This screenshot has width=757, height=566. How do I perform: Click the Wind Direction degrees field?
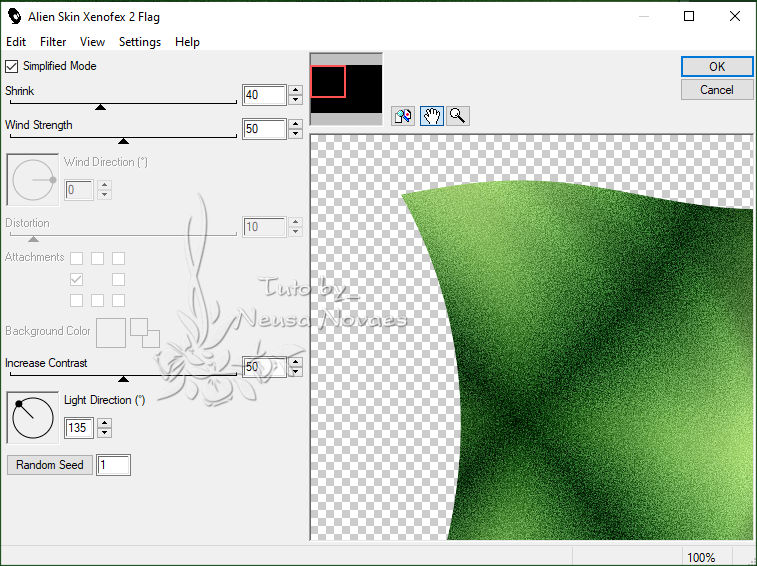pyautogui.click(x=79, y=190)
